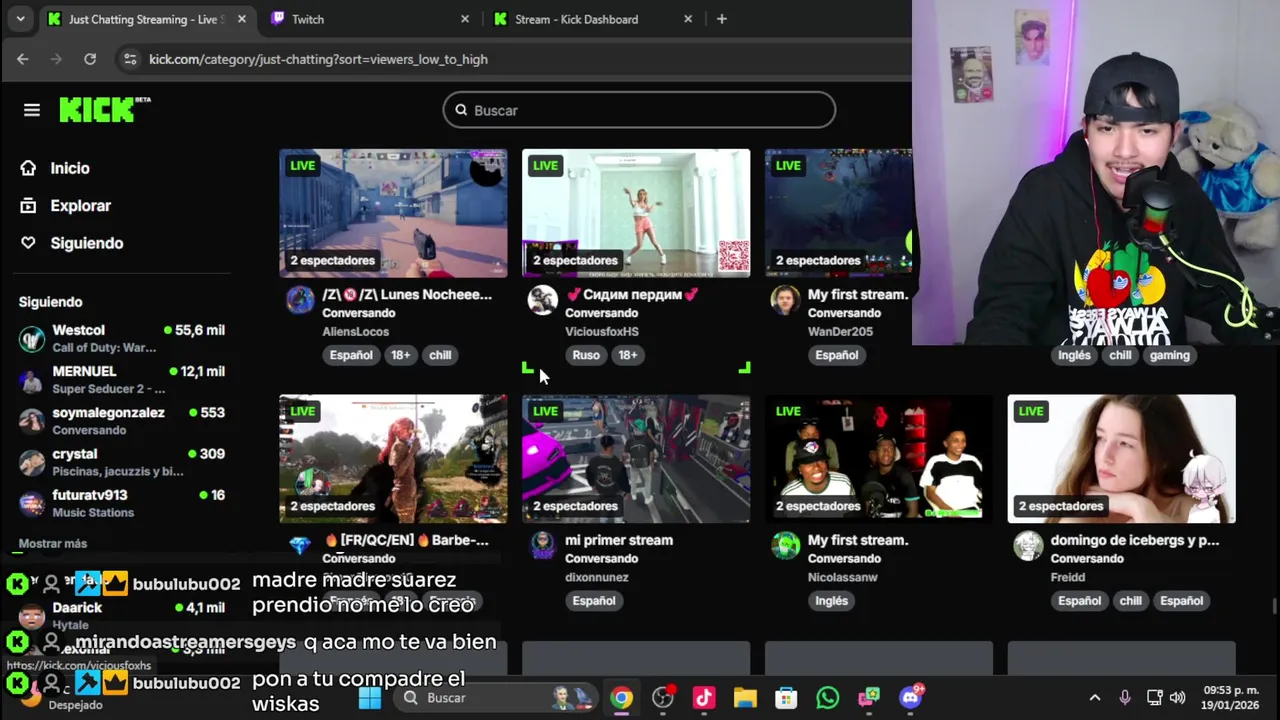Open the AliensLocos stream thumbnail
Viewport: 1280px width, 720px height.
[x=393, y=213]
